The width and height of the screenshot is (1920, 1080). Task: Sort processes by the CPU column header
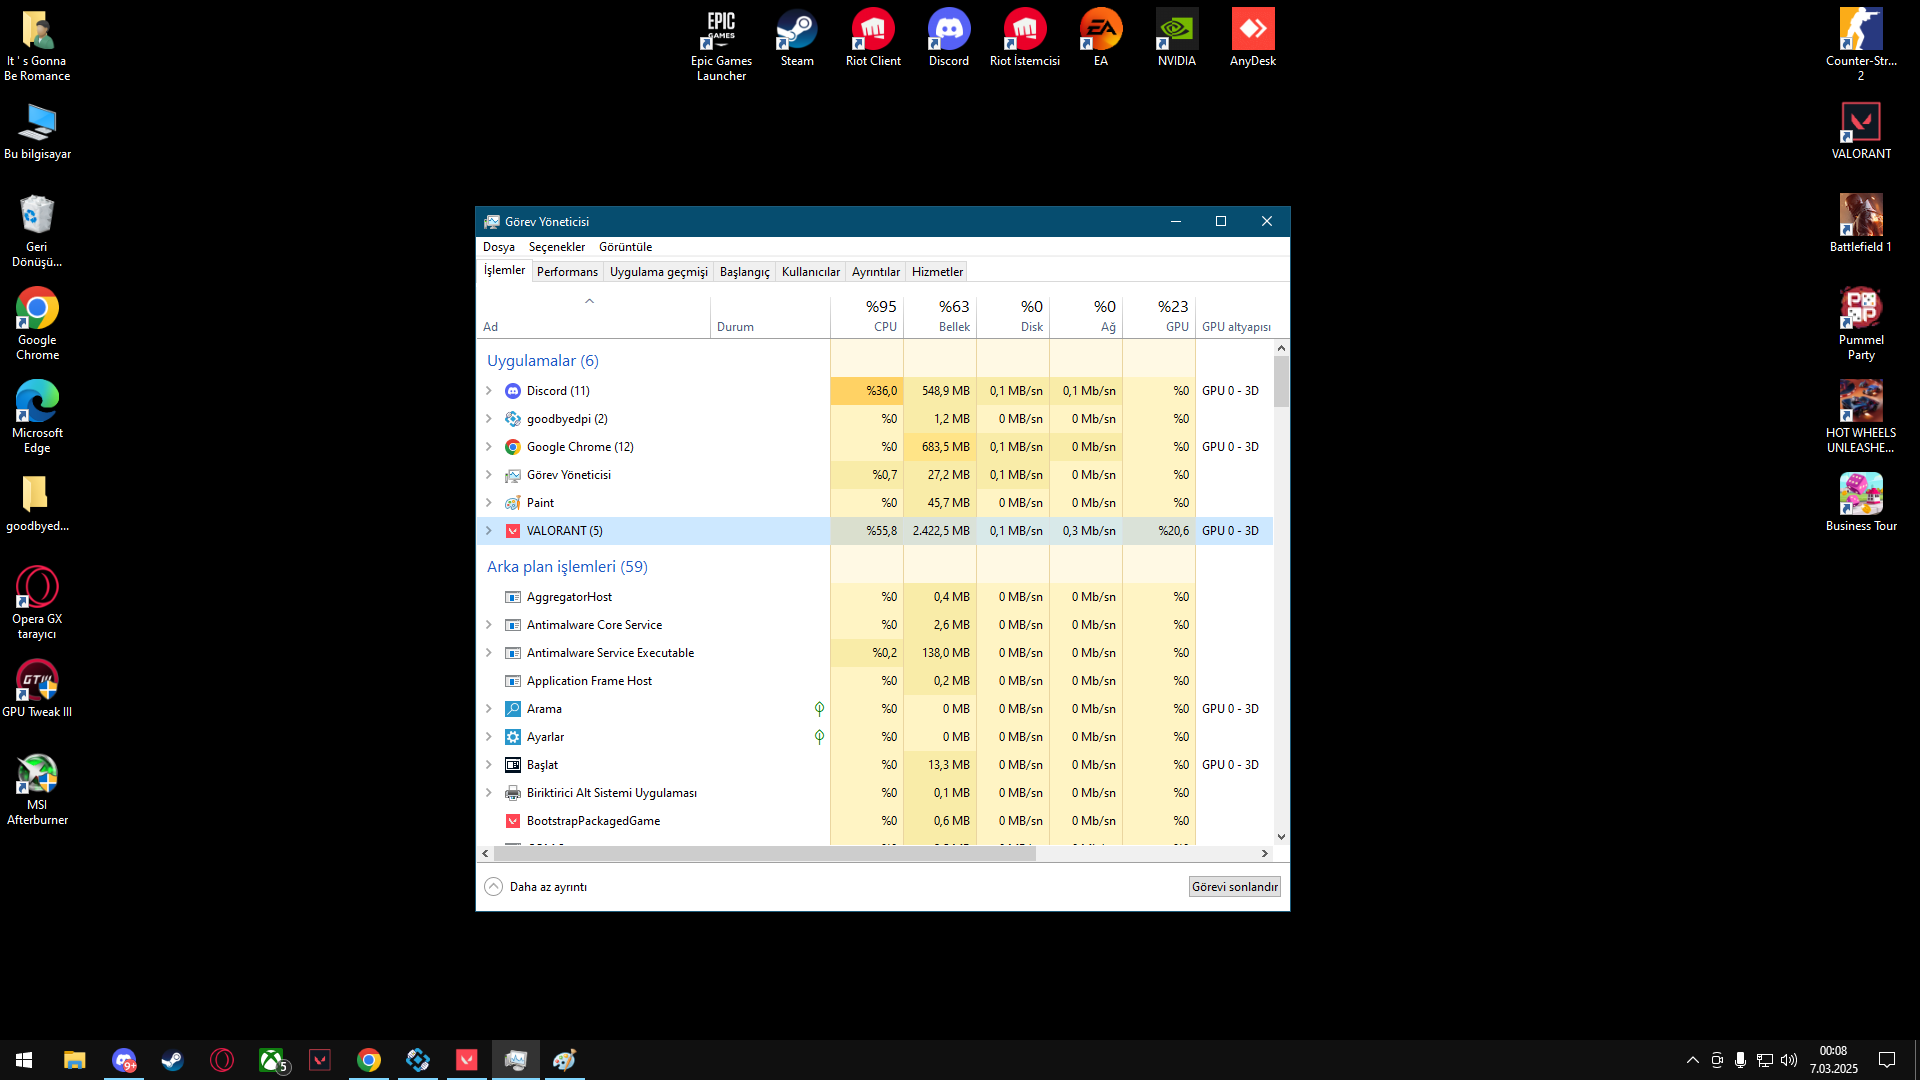[867, 316]
